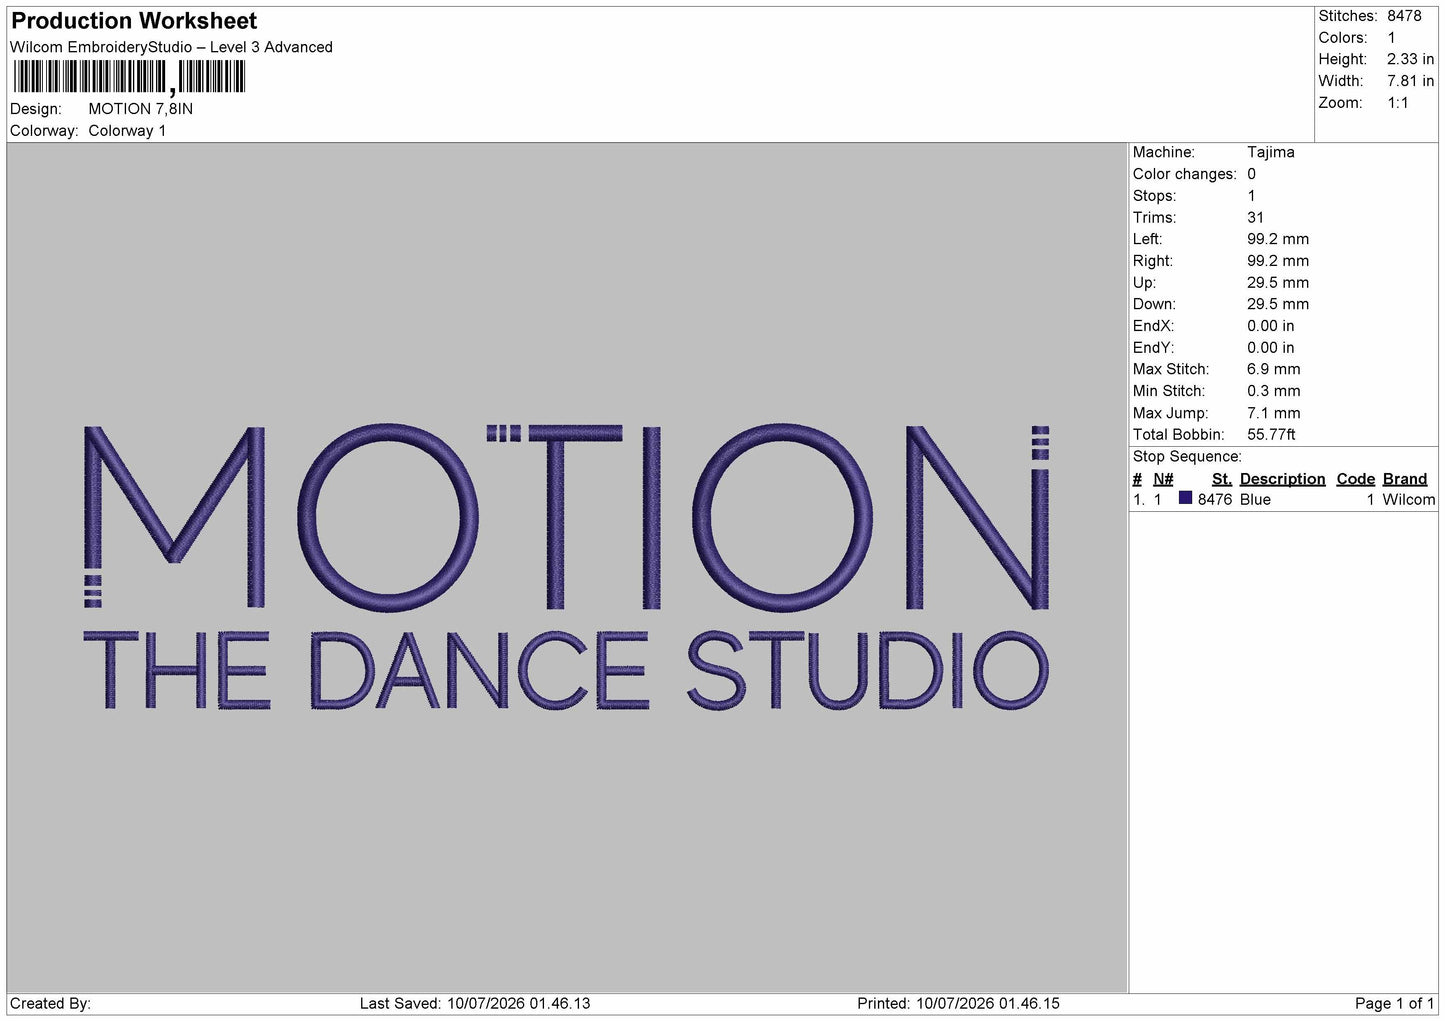
Task: Click the 'Colorway 1' value
Action: (x=127, y=131)
